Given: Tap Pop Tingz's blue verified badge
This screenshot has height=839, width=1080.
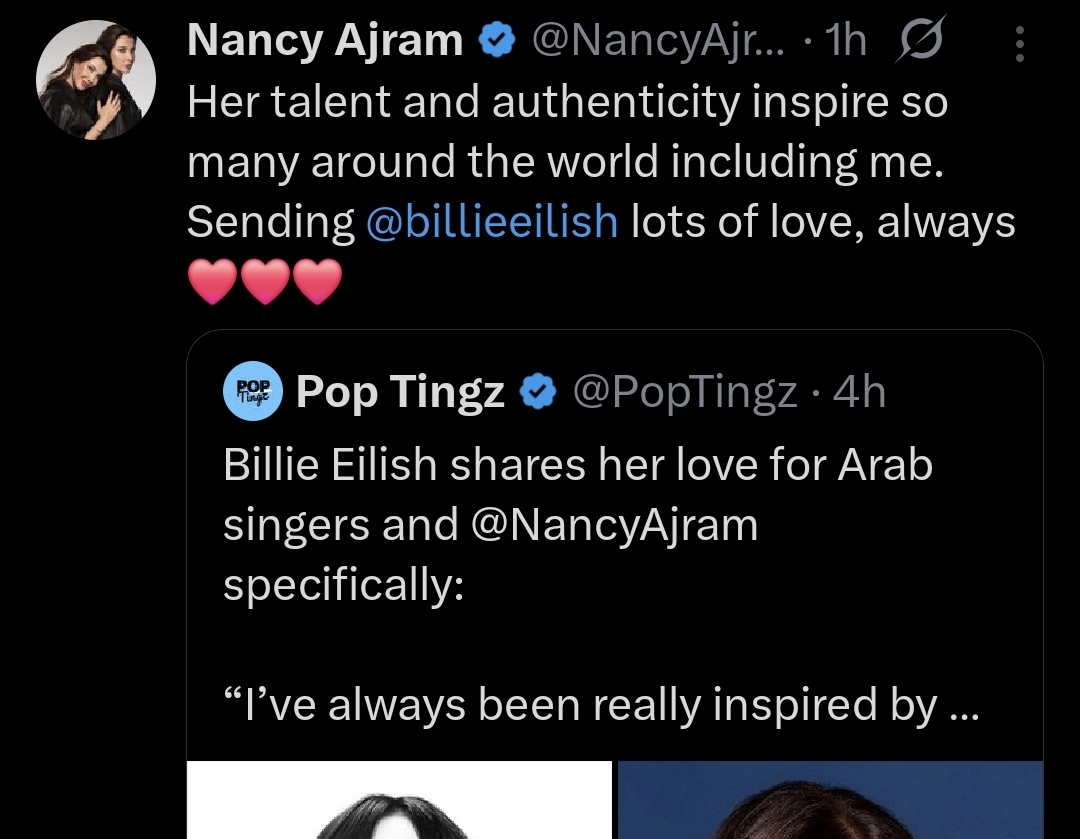Looking at the screenshot, I should tap(540, 393).
